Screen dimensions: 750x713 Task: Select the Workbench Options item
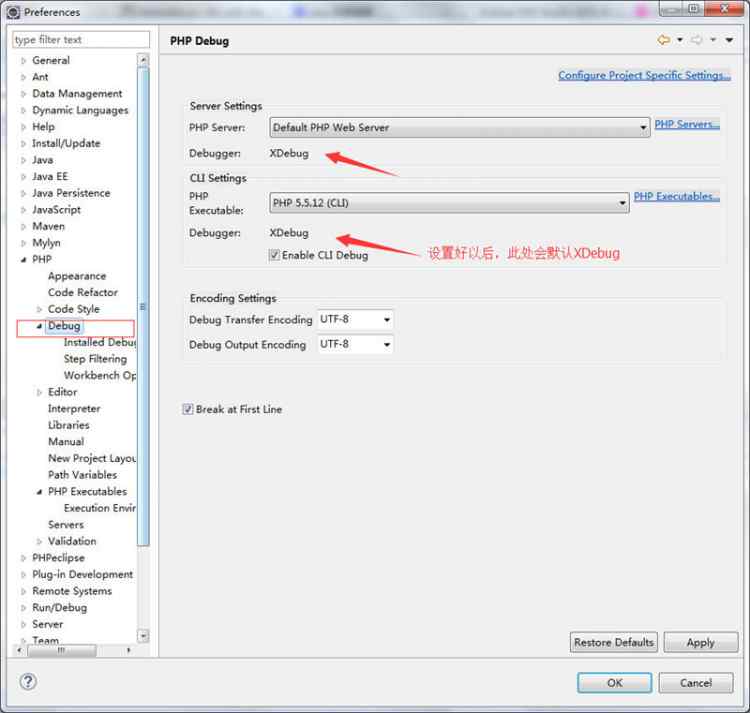(x=99, y=375)
